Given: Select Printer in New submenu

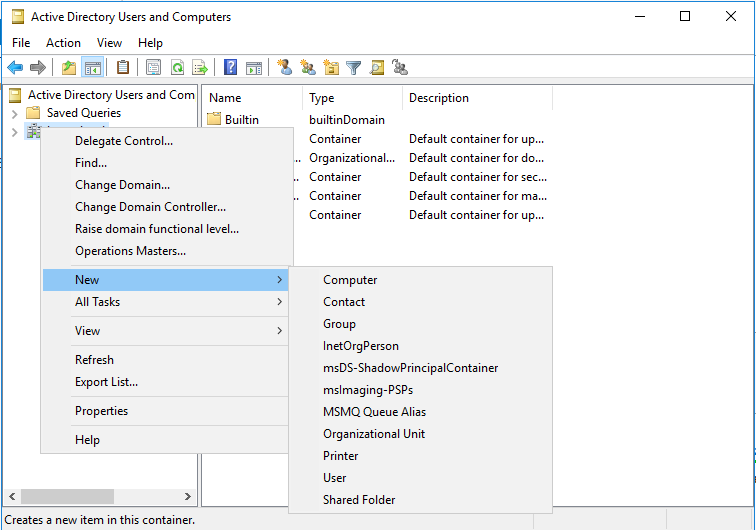Looking at the screenshot, I should pyautogui.click(x=420, y=456).
